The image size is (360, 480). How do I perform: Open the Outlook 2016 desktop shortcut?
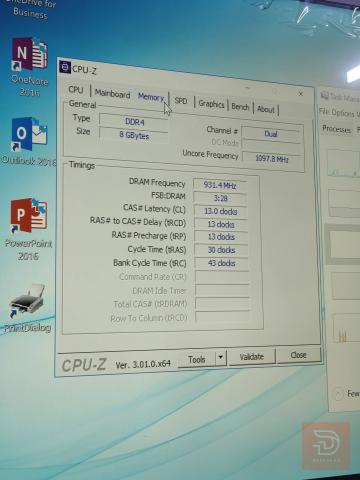coord(29,142)
